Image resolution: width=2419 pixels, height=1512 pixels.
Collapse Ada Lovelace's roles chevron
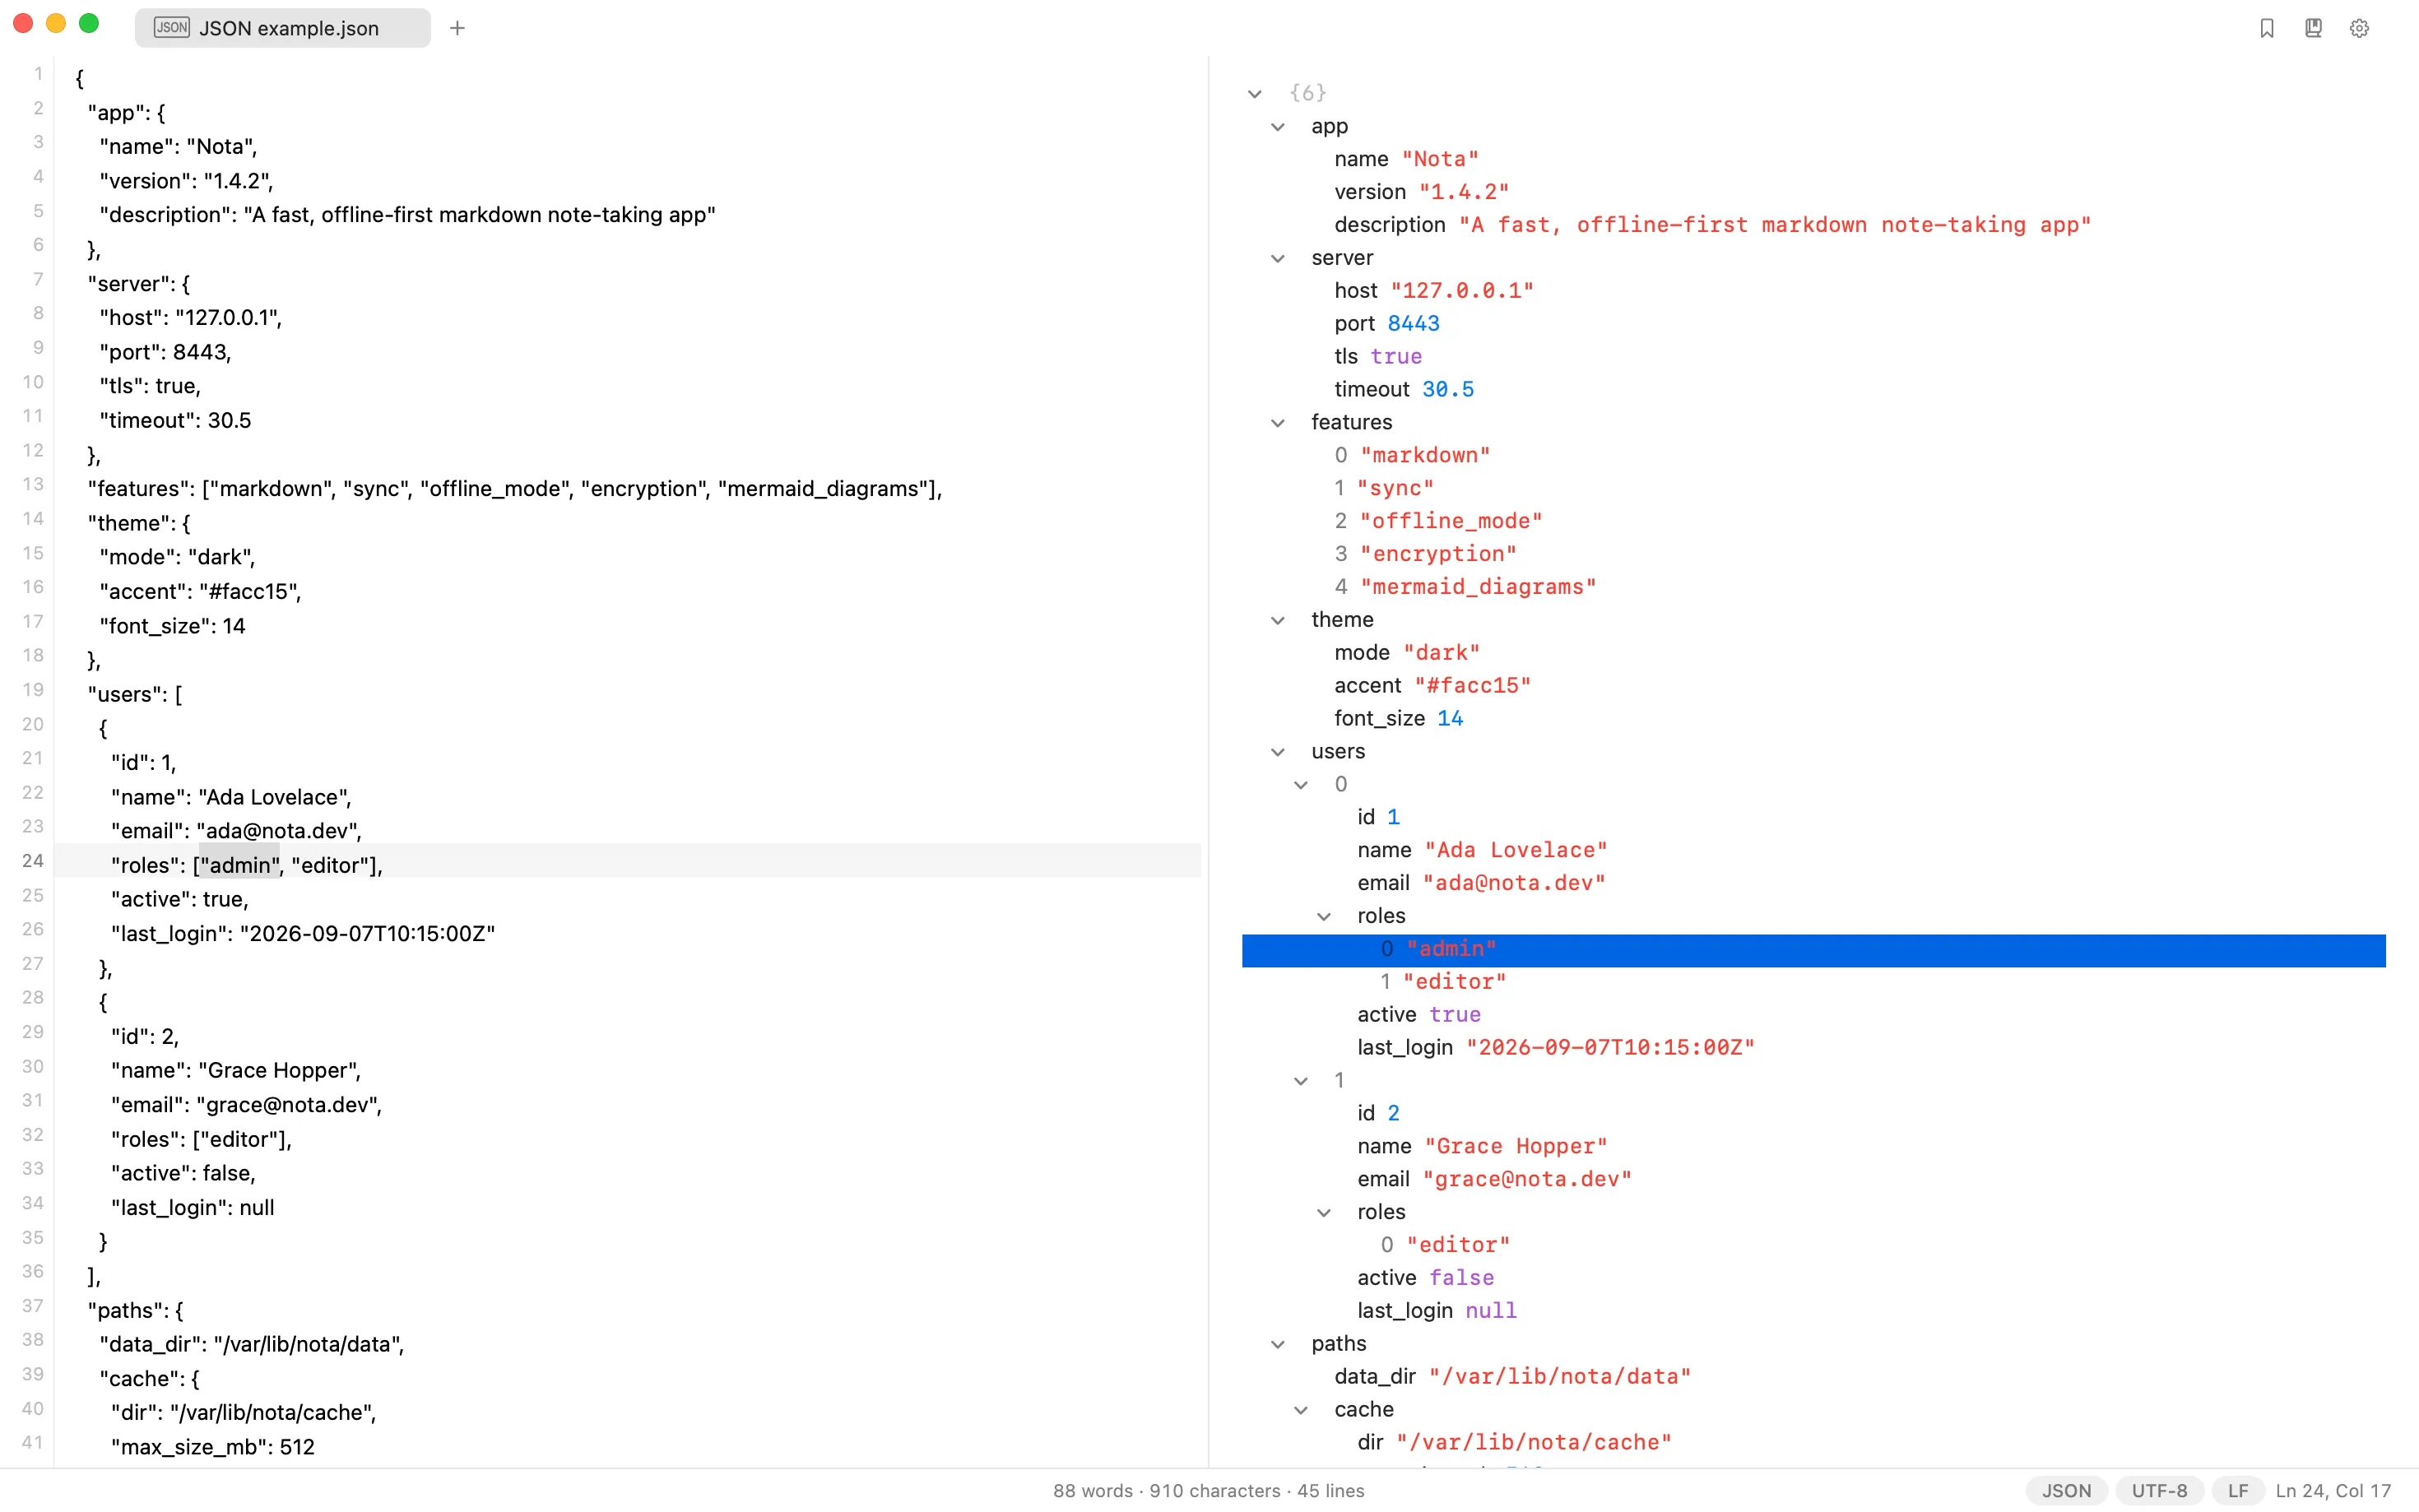(x=1323, y=916)
